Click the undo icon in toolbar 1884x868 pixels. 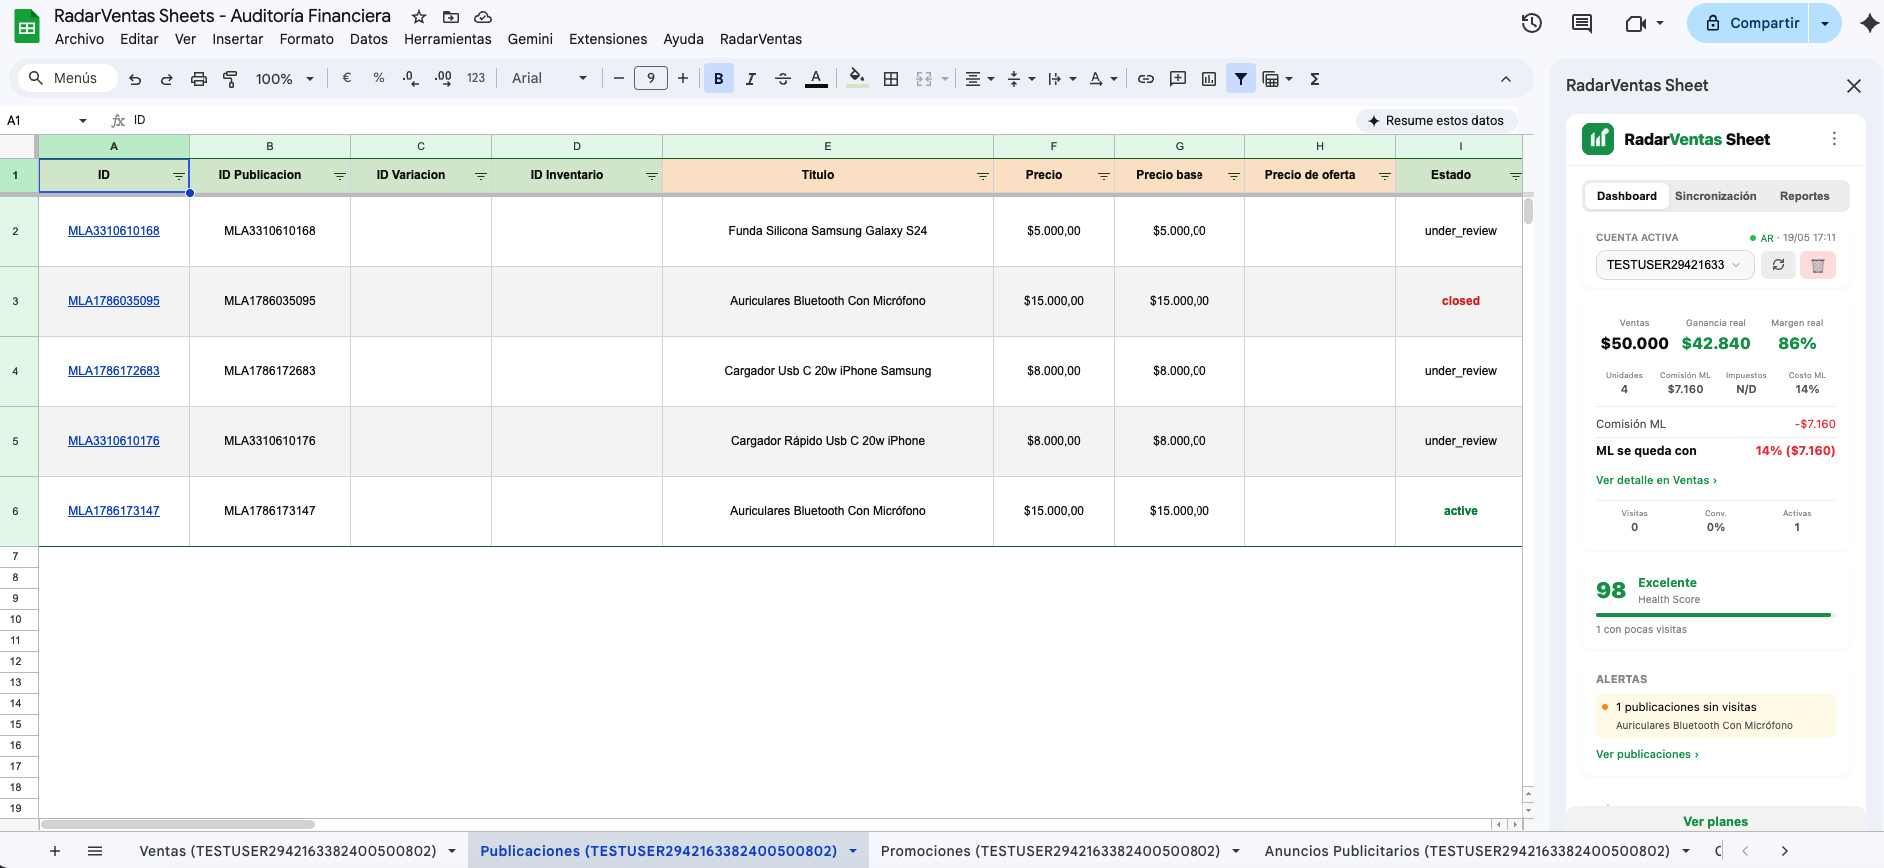point(135,79)
